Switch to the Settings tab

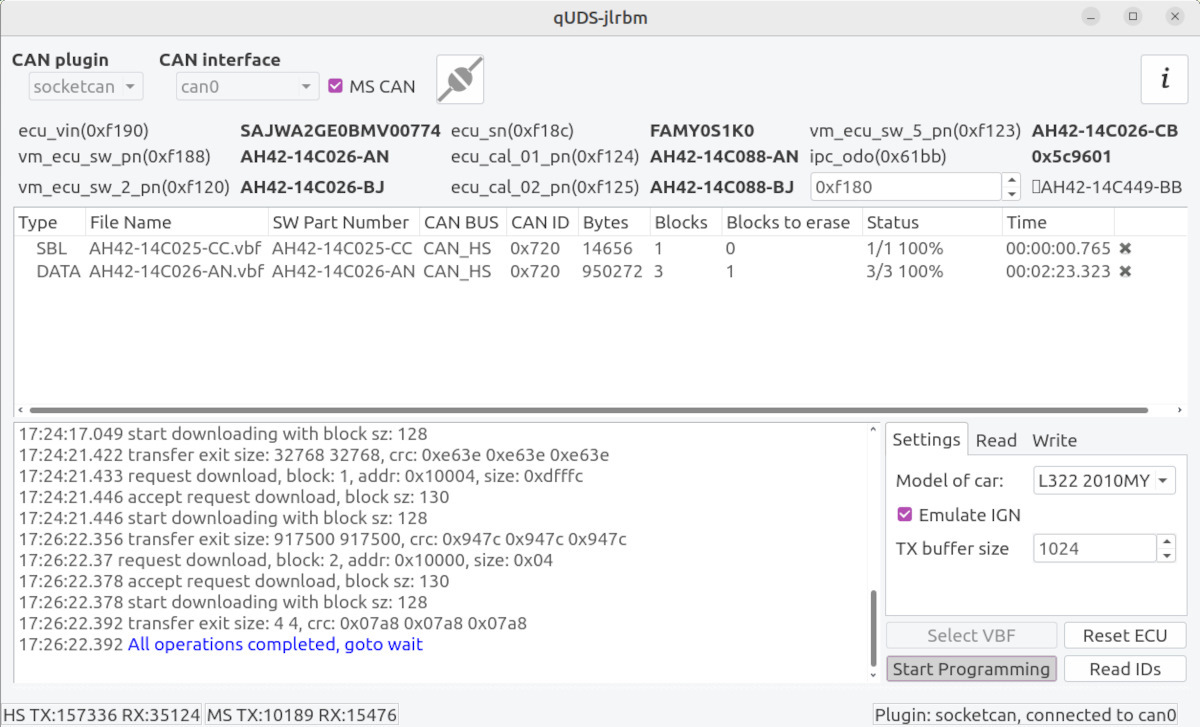[x=926, y=440]
